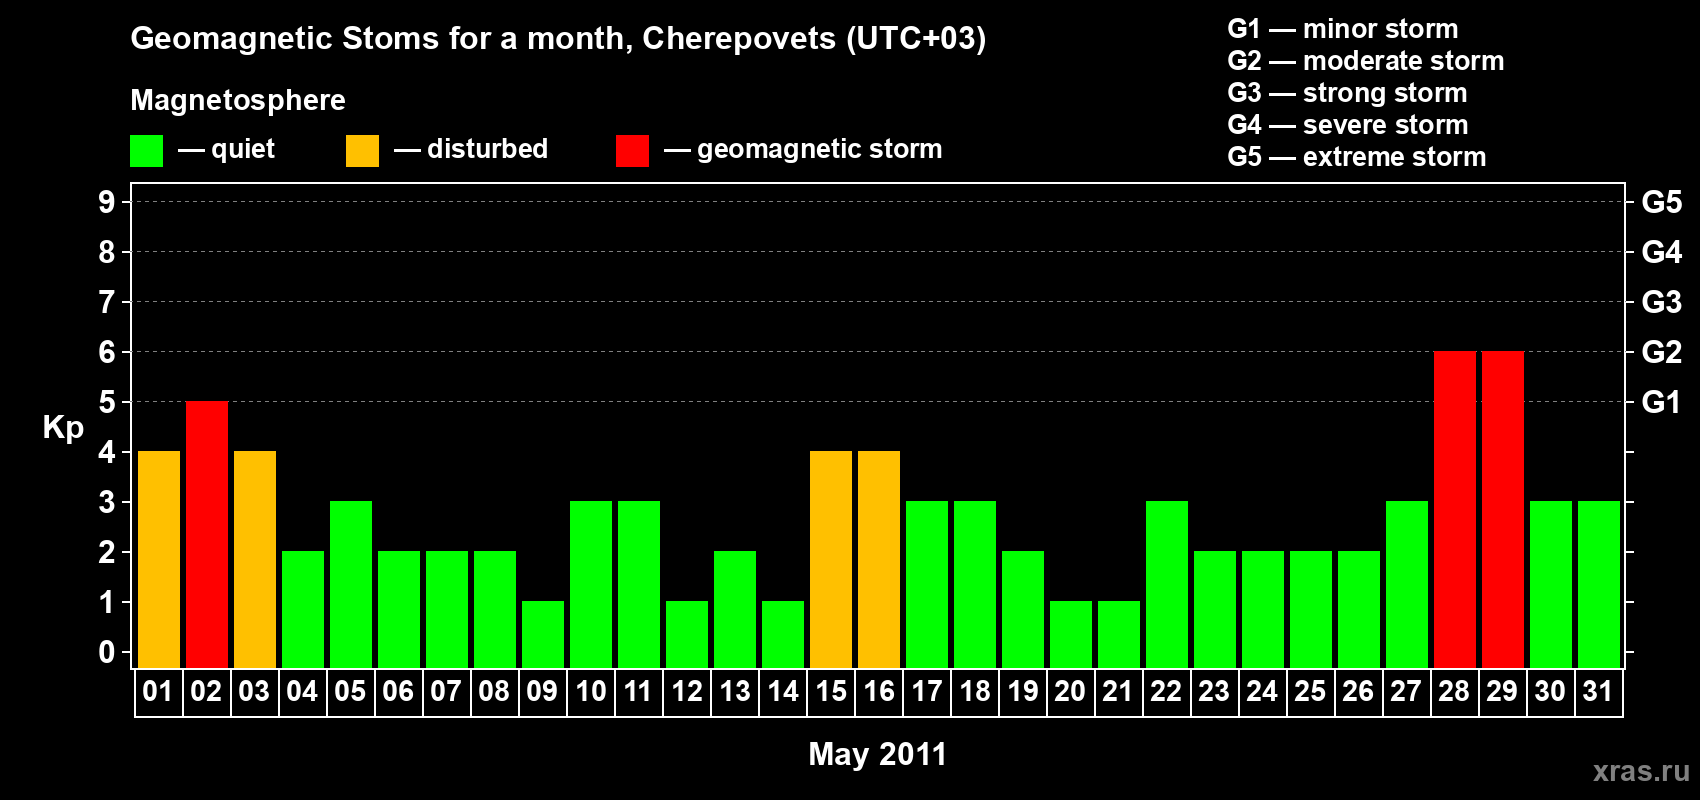Click the Magnetosphere heading
The image size is (1700, 800).
click(x=238, y=100)
